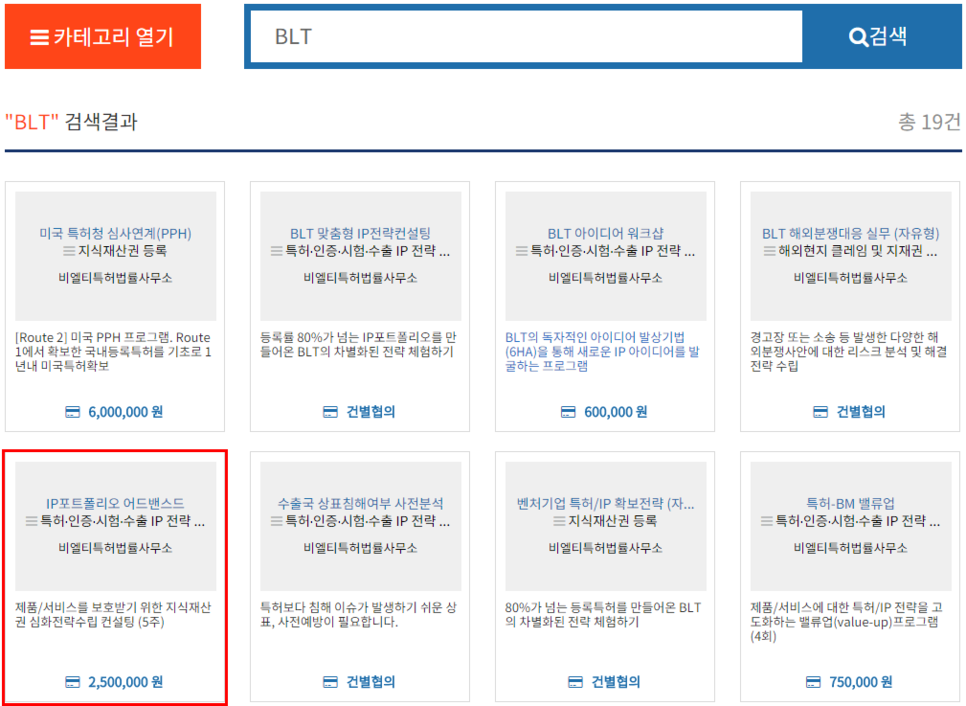Select the 600,000 원 price

tap(615, 412)
